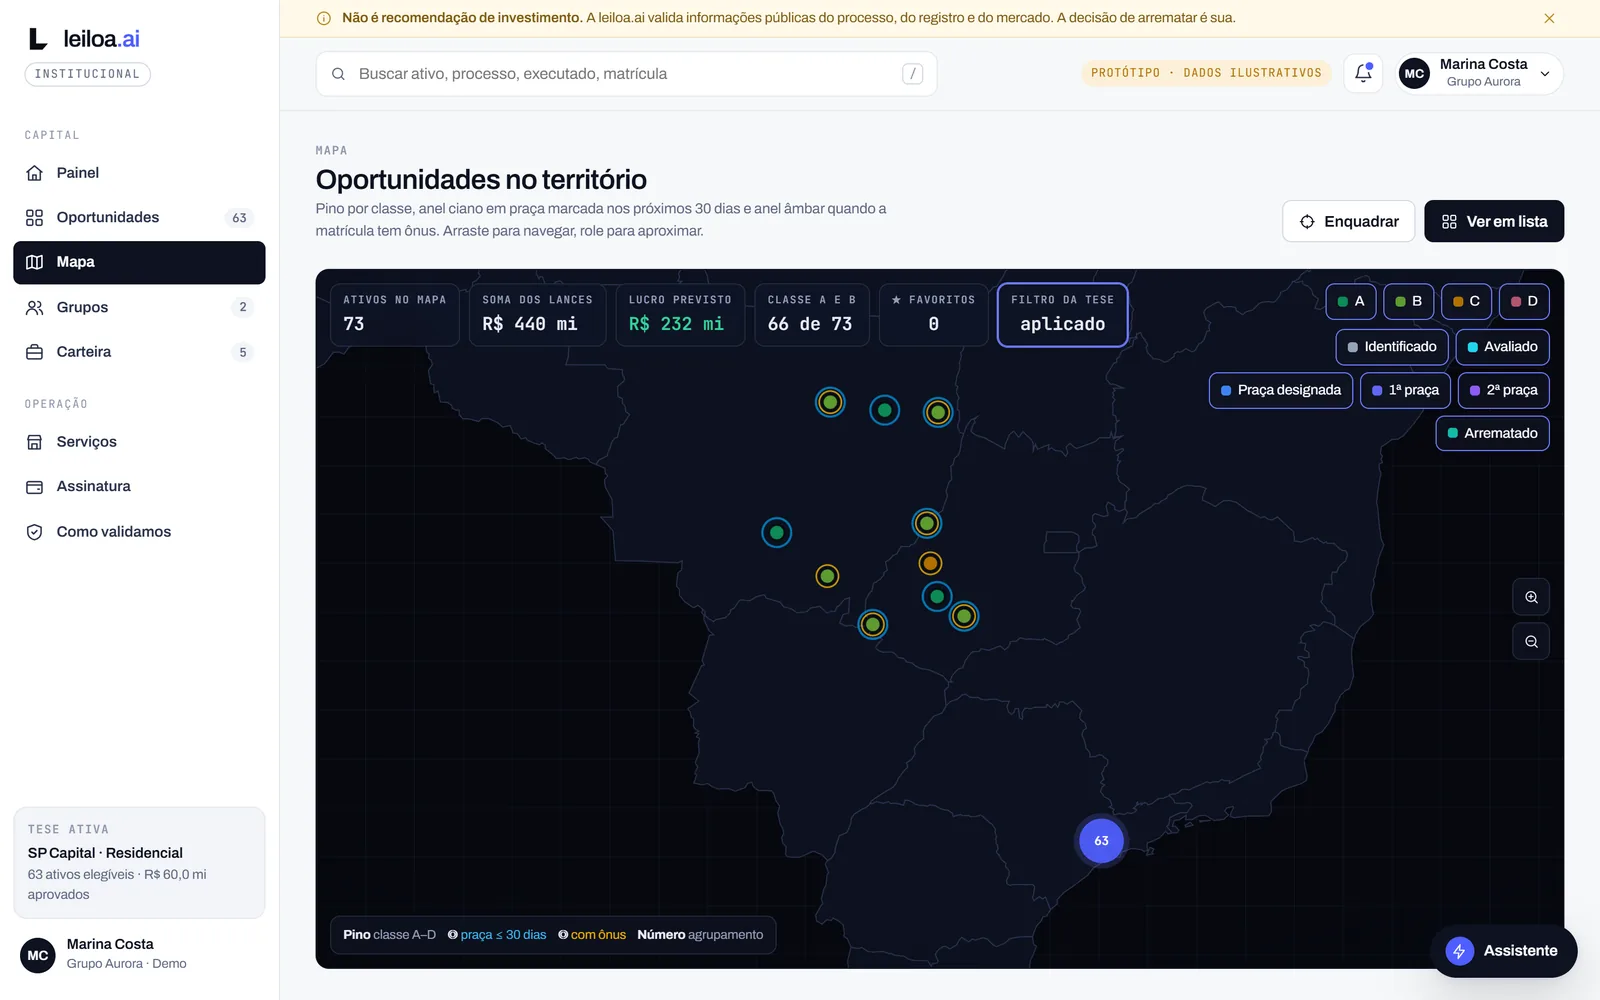1600x1000 pixels.
Task: Click Enquadrar button
Action: pos(1348,221)
